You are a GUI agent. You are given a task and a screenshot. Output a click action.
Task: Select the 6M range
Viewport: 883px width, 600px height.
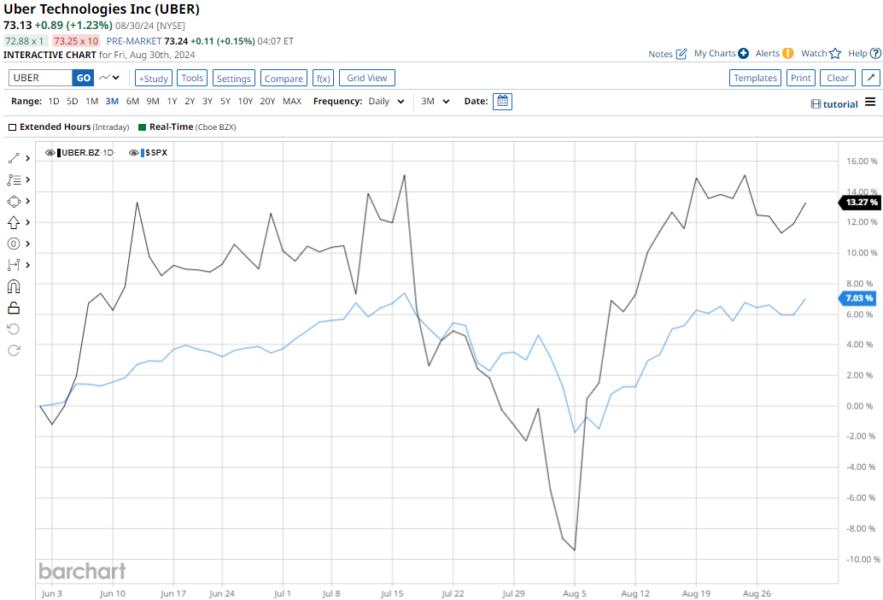pyautogui.click(x=132, y=101)
